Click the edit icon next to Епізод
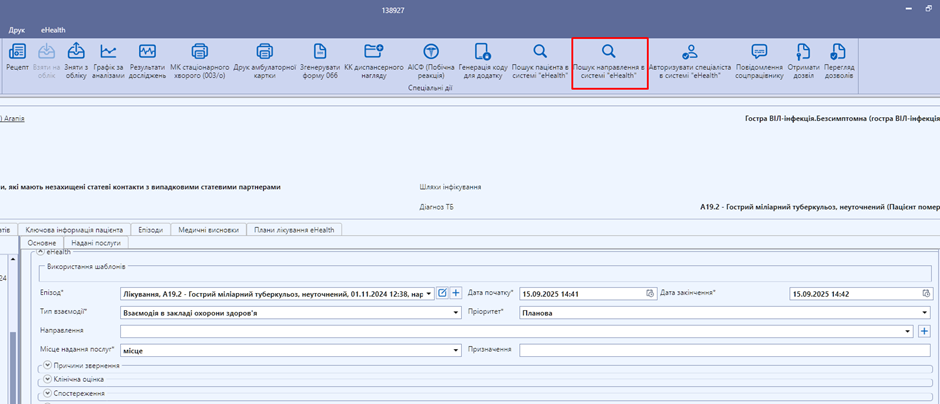Screen dimensions: 940x404 [443, 293]
